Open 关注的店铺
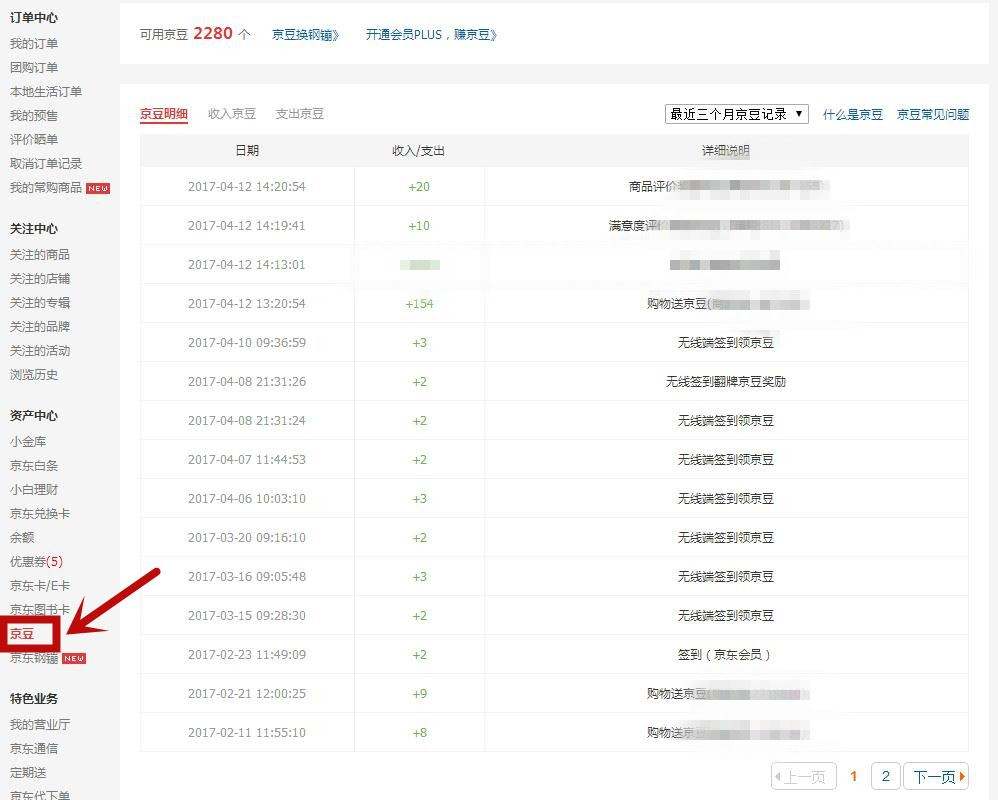Image resolution: width=998 pixels, height=800 pixels. (39, 279)
